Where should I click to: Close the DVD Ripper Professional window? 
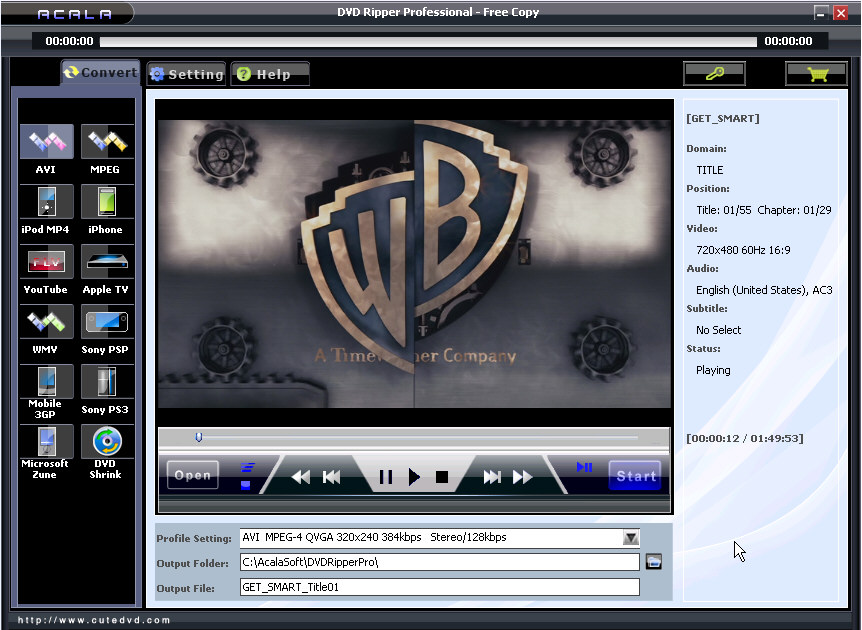[841, 13]
